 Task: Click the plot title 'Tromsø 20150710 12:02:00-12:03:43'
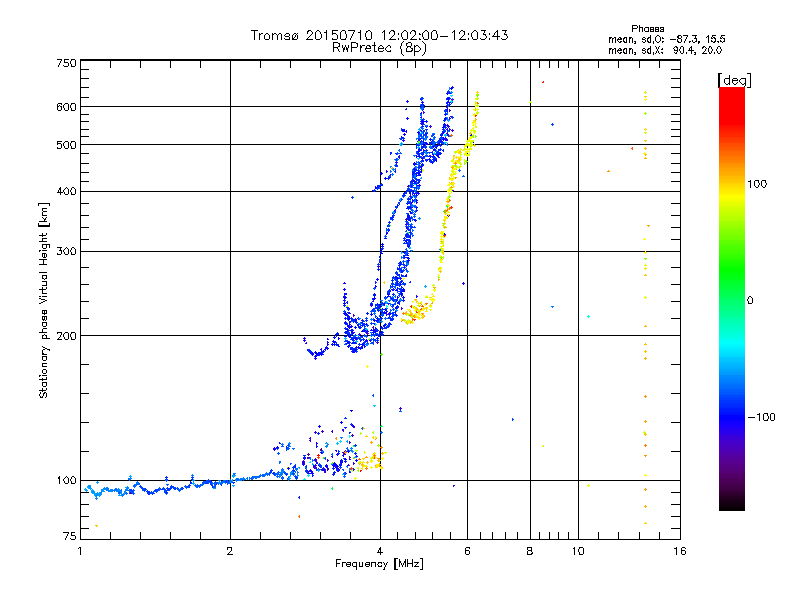tap(379, 35)
